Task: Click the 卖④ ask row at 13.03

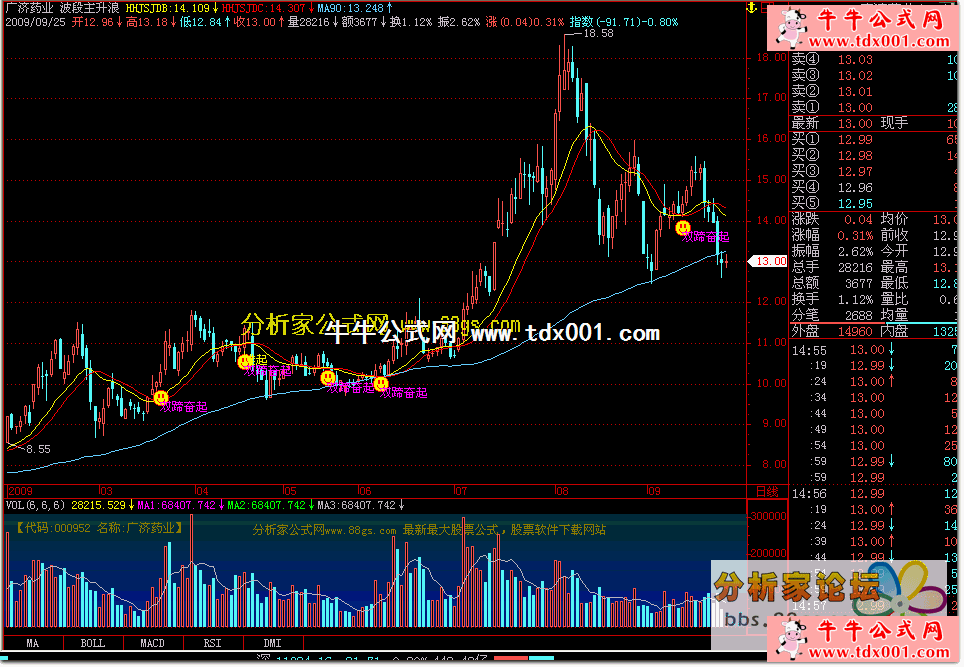Action: [x=874, y=60]
